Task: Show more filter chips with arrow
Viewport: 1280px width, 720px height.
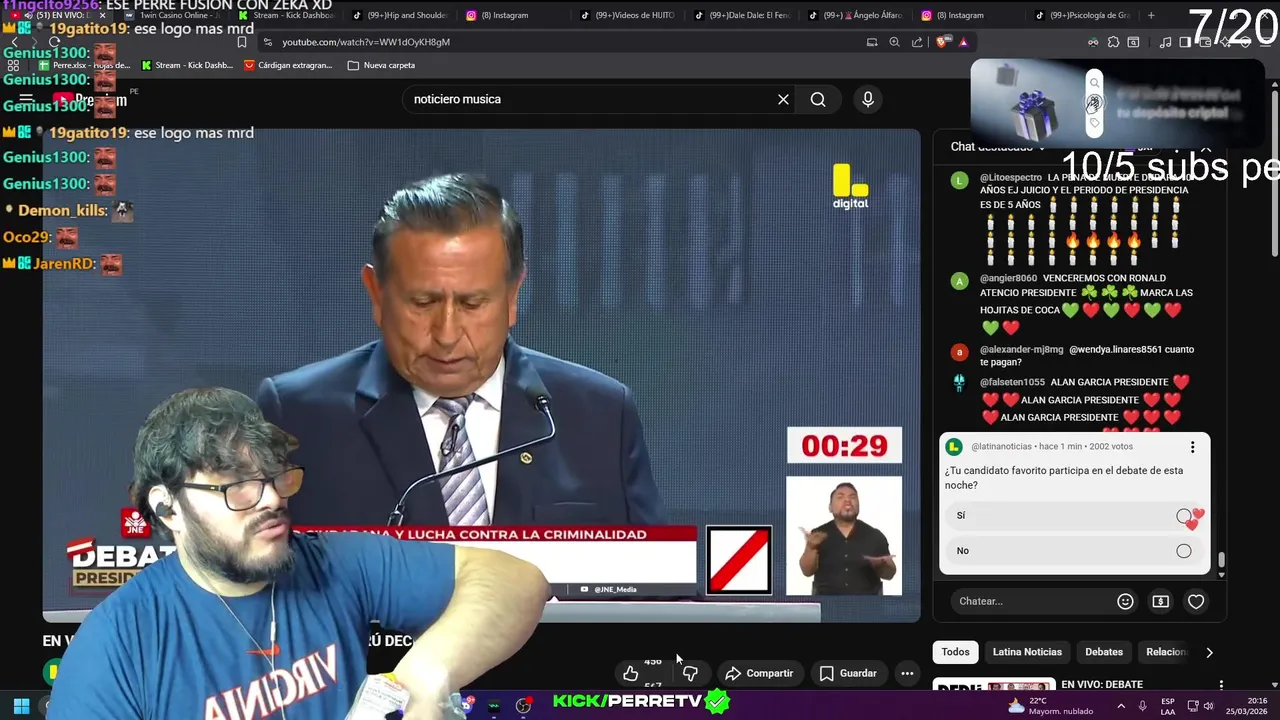Action: 1209,652
